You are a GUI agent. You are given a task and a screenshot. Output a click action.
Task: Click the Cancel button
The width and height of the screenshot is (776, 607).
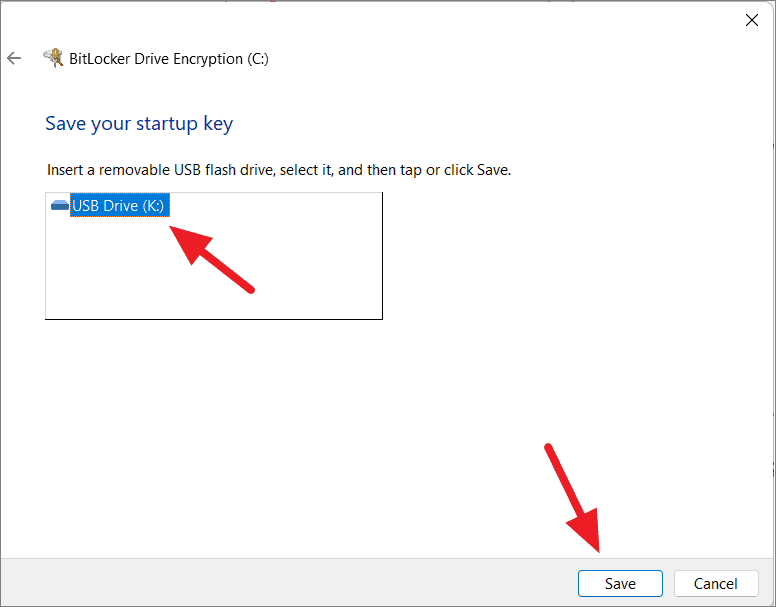tap(716, 584)
